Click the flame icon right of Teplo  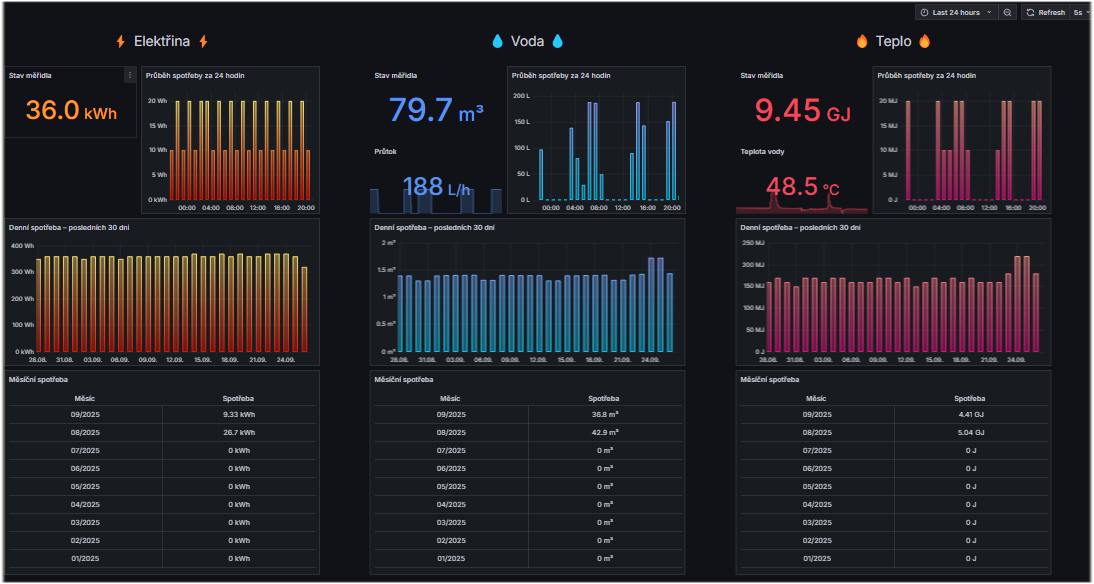[924, 42]
